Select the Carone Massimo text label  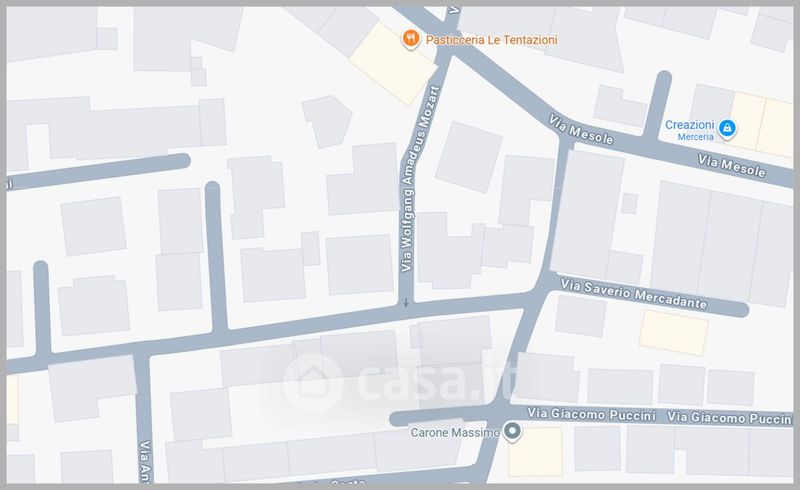(455, 433)
